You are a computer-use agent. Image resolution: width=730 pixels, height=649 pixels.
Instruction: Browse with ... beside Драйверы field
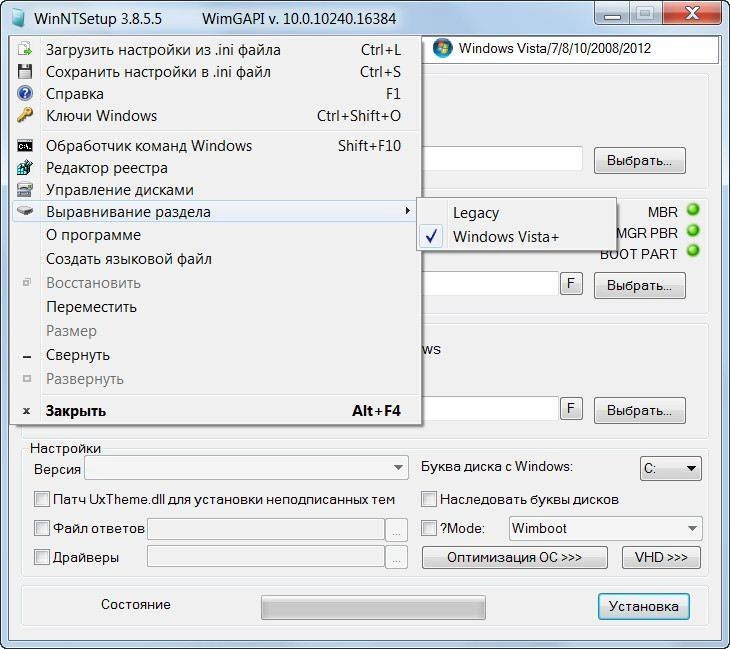396,557
